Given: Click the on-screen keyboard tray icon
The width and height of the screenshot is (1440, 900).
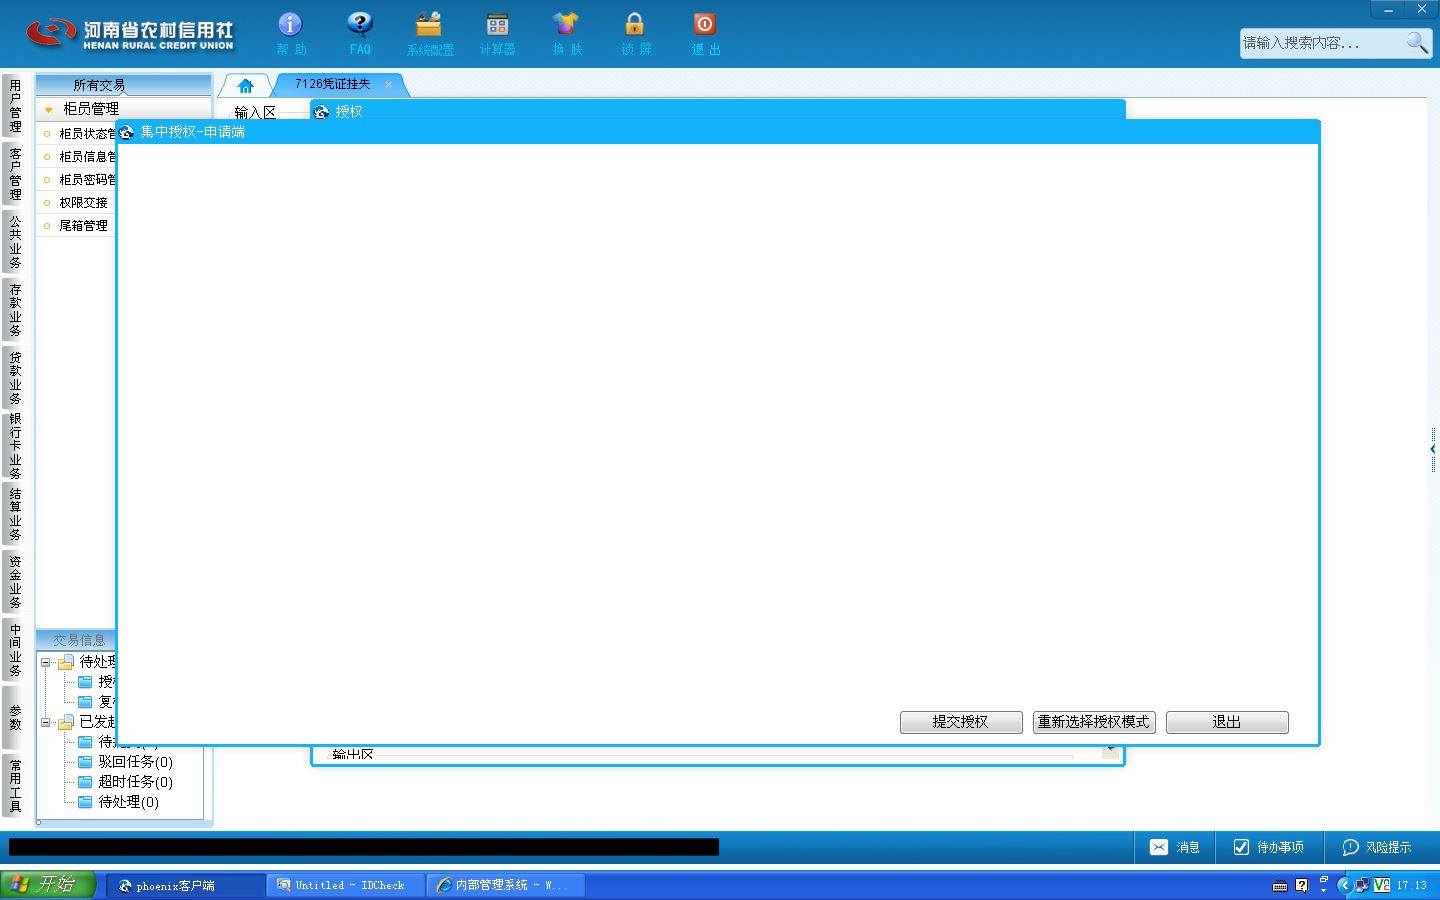Looking at the screenshot, I should point(1280,886).
